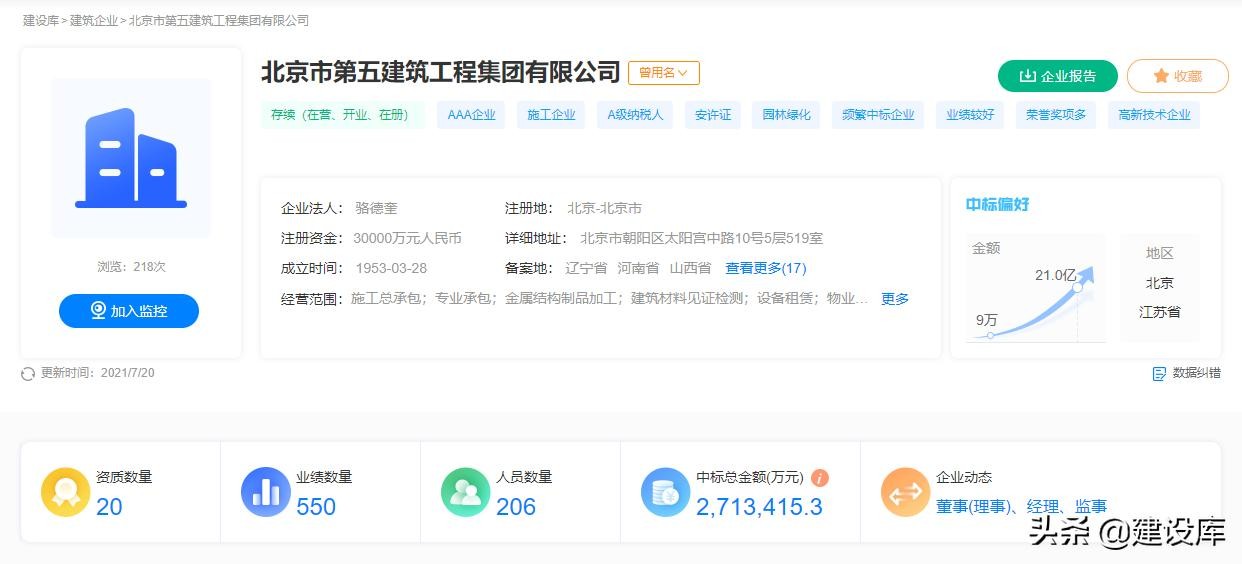Click the 业绩数量 bar chart icon

click(266, 492)
